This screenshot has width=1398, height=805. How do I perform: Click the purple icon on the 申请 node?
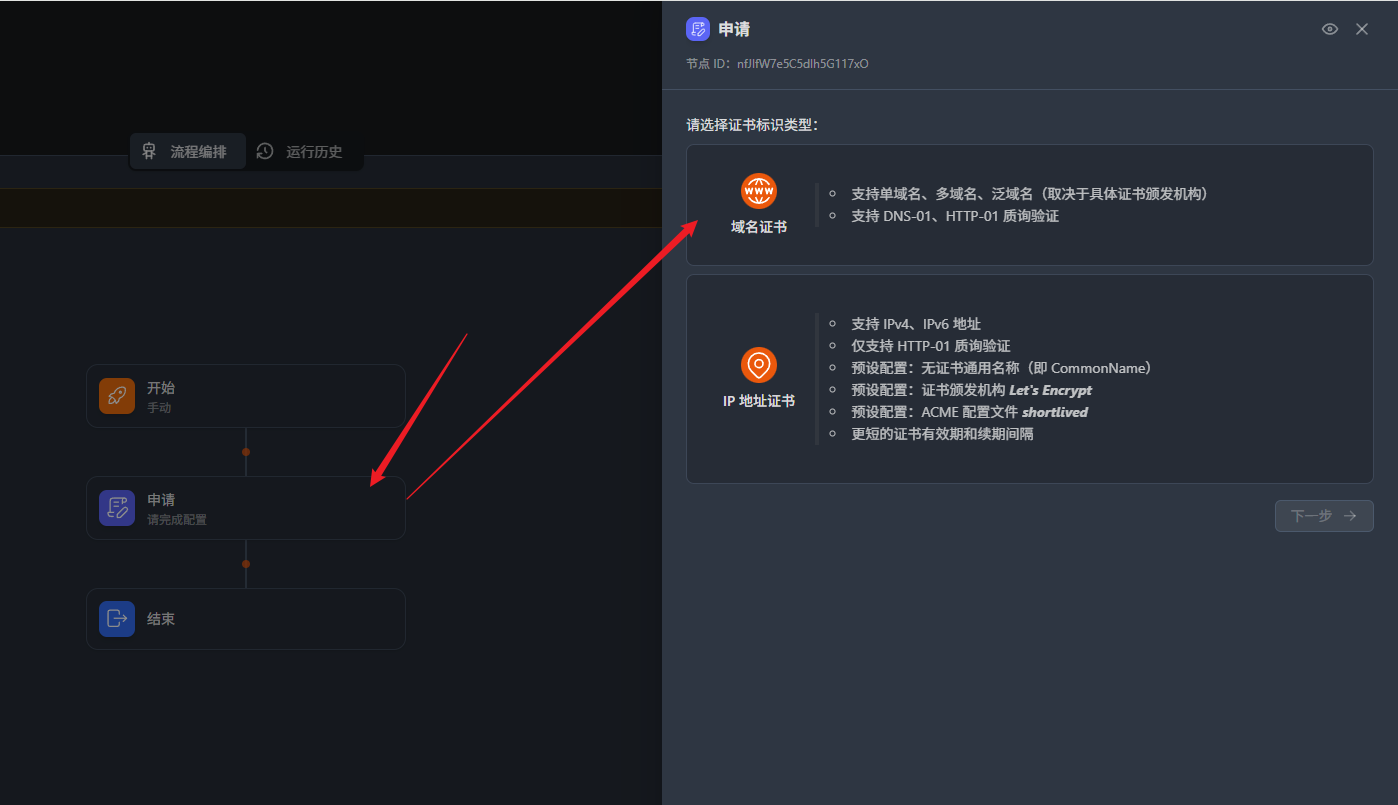[x=117, y=508]
